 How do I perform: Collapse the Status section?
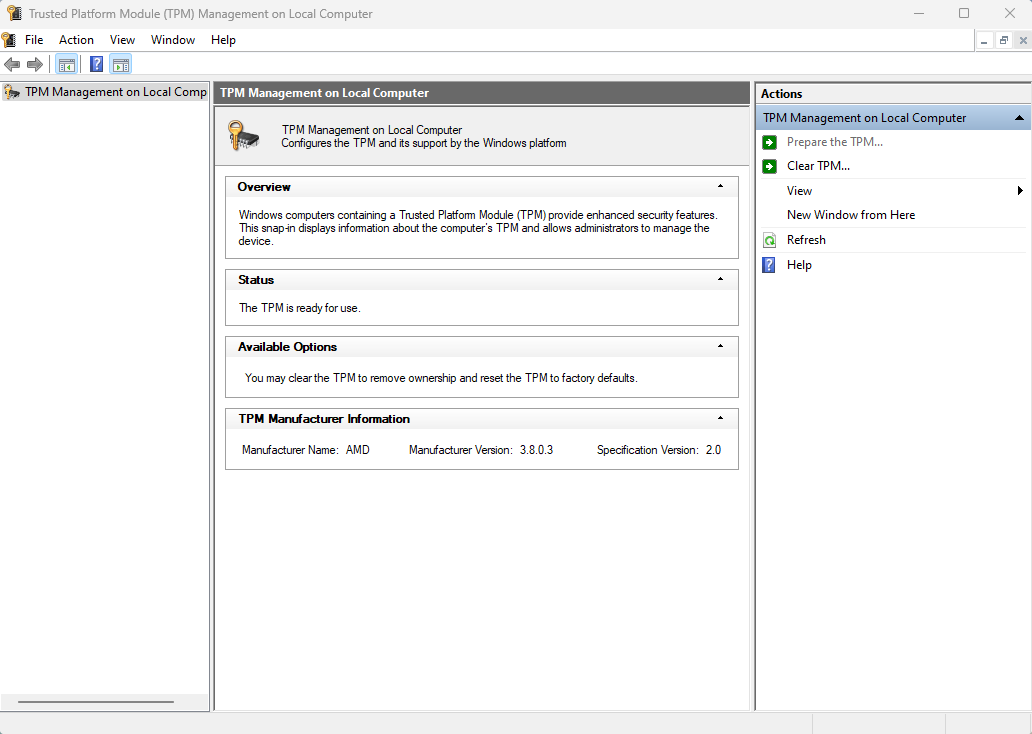[x=720, y=279]
